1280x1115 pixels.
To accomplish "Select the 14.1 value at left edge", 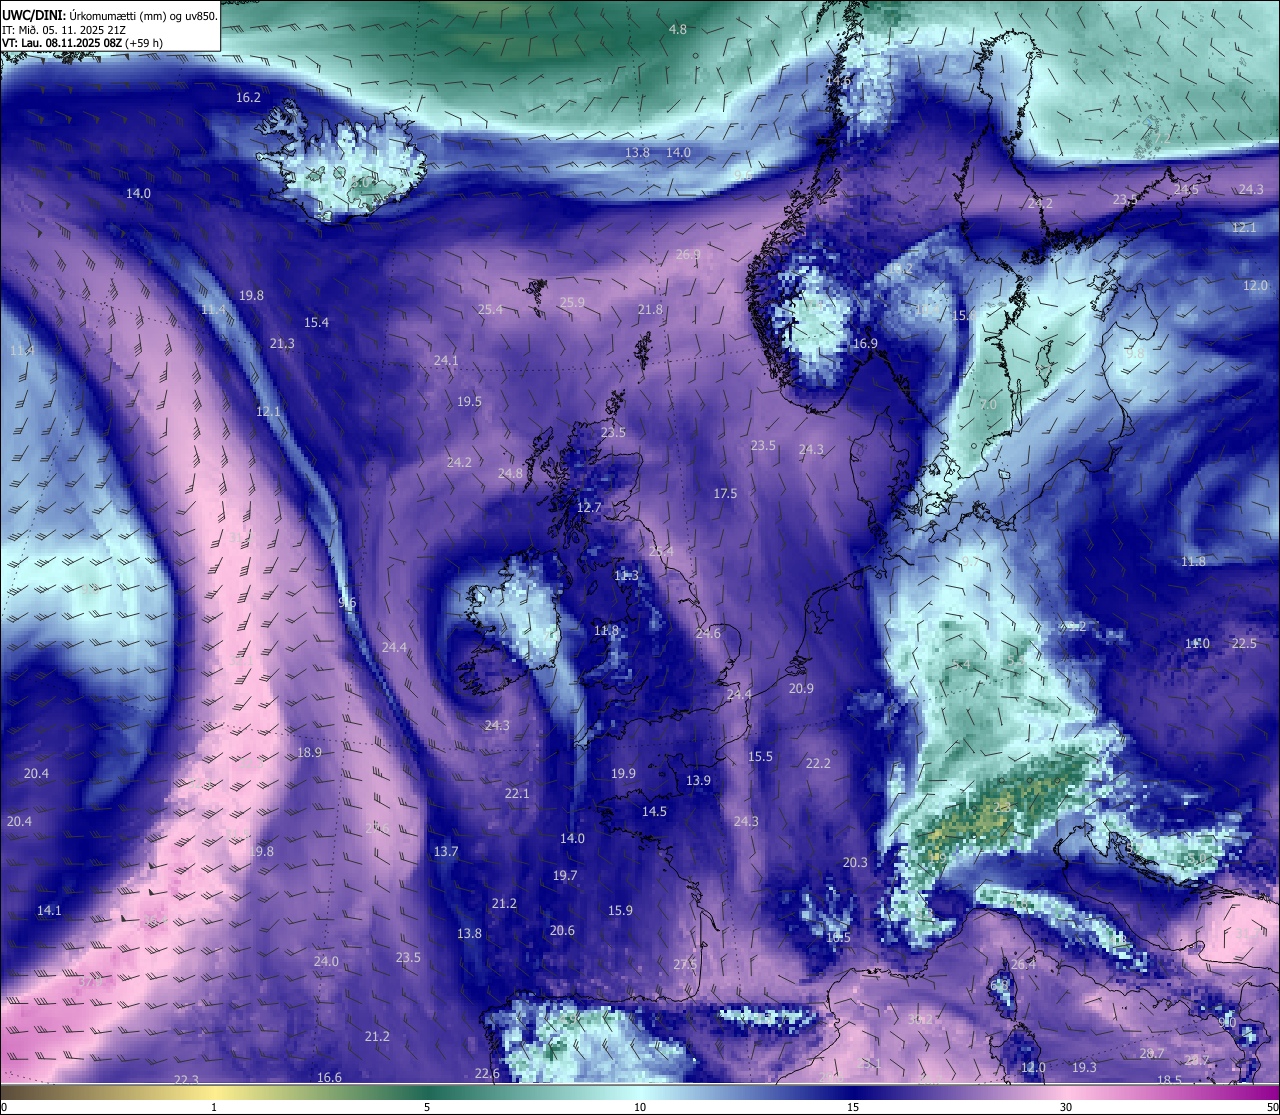I will [x=49, y=911].
